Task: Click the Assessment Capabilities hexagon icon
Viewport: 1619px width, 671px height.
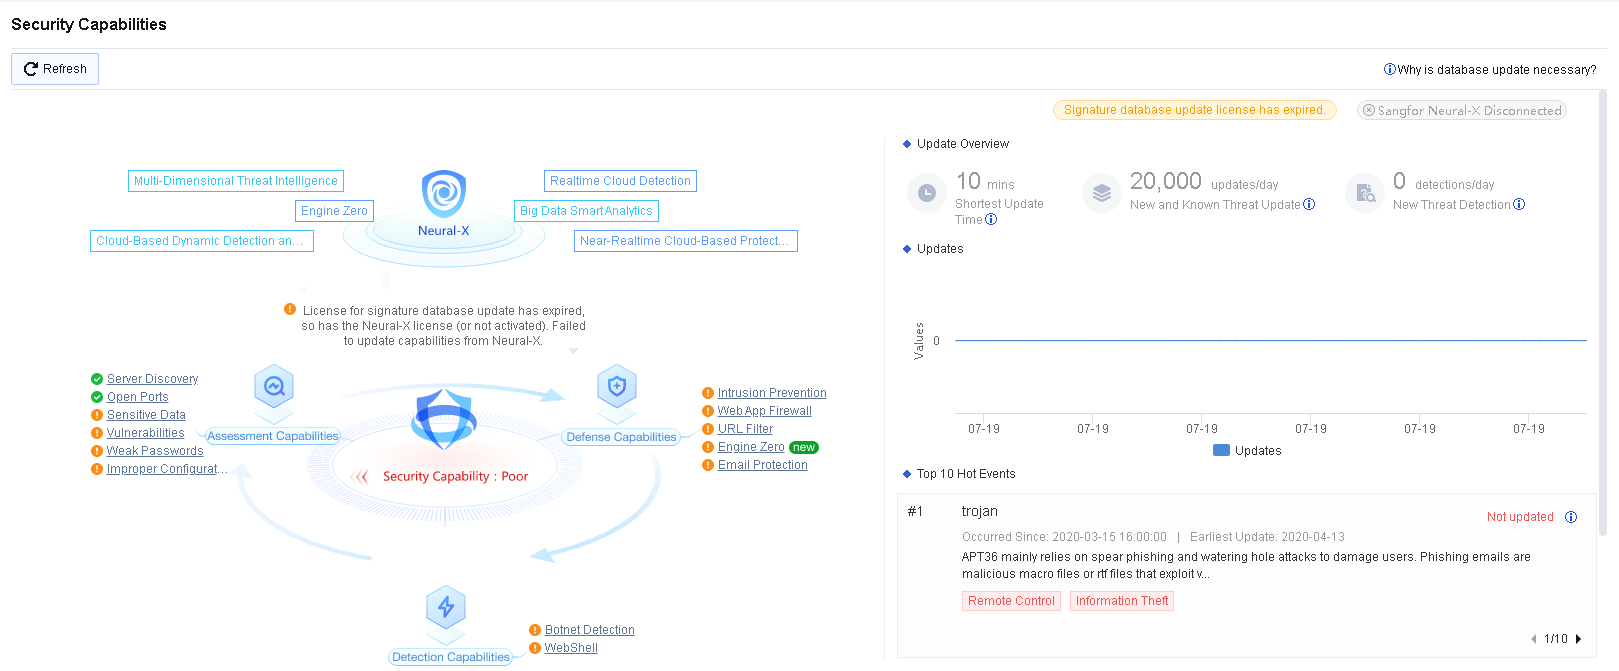Action: tap(273, 386)
